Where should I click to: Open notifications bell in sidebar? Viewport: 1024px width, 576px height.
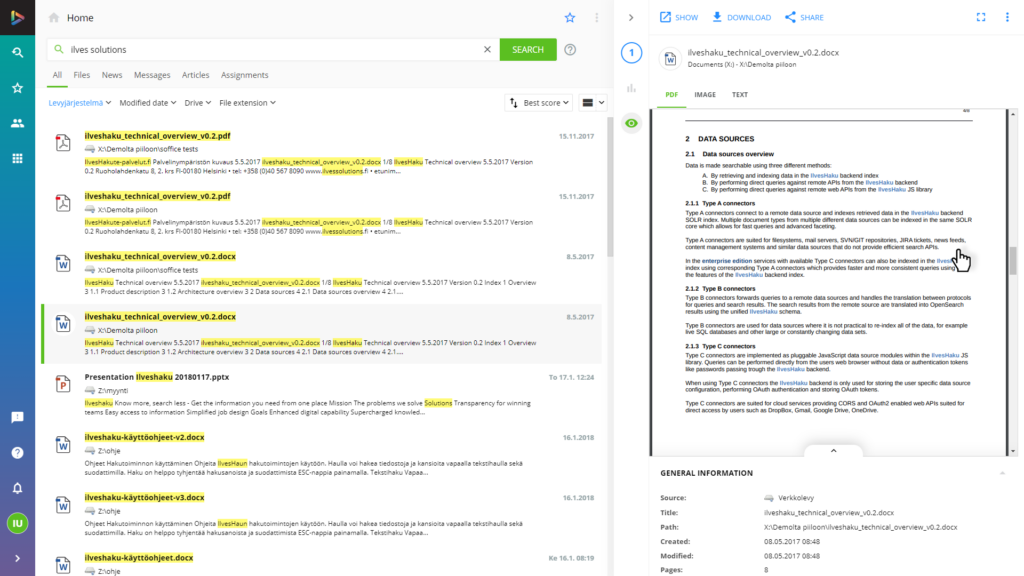18,488
